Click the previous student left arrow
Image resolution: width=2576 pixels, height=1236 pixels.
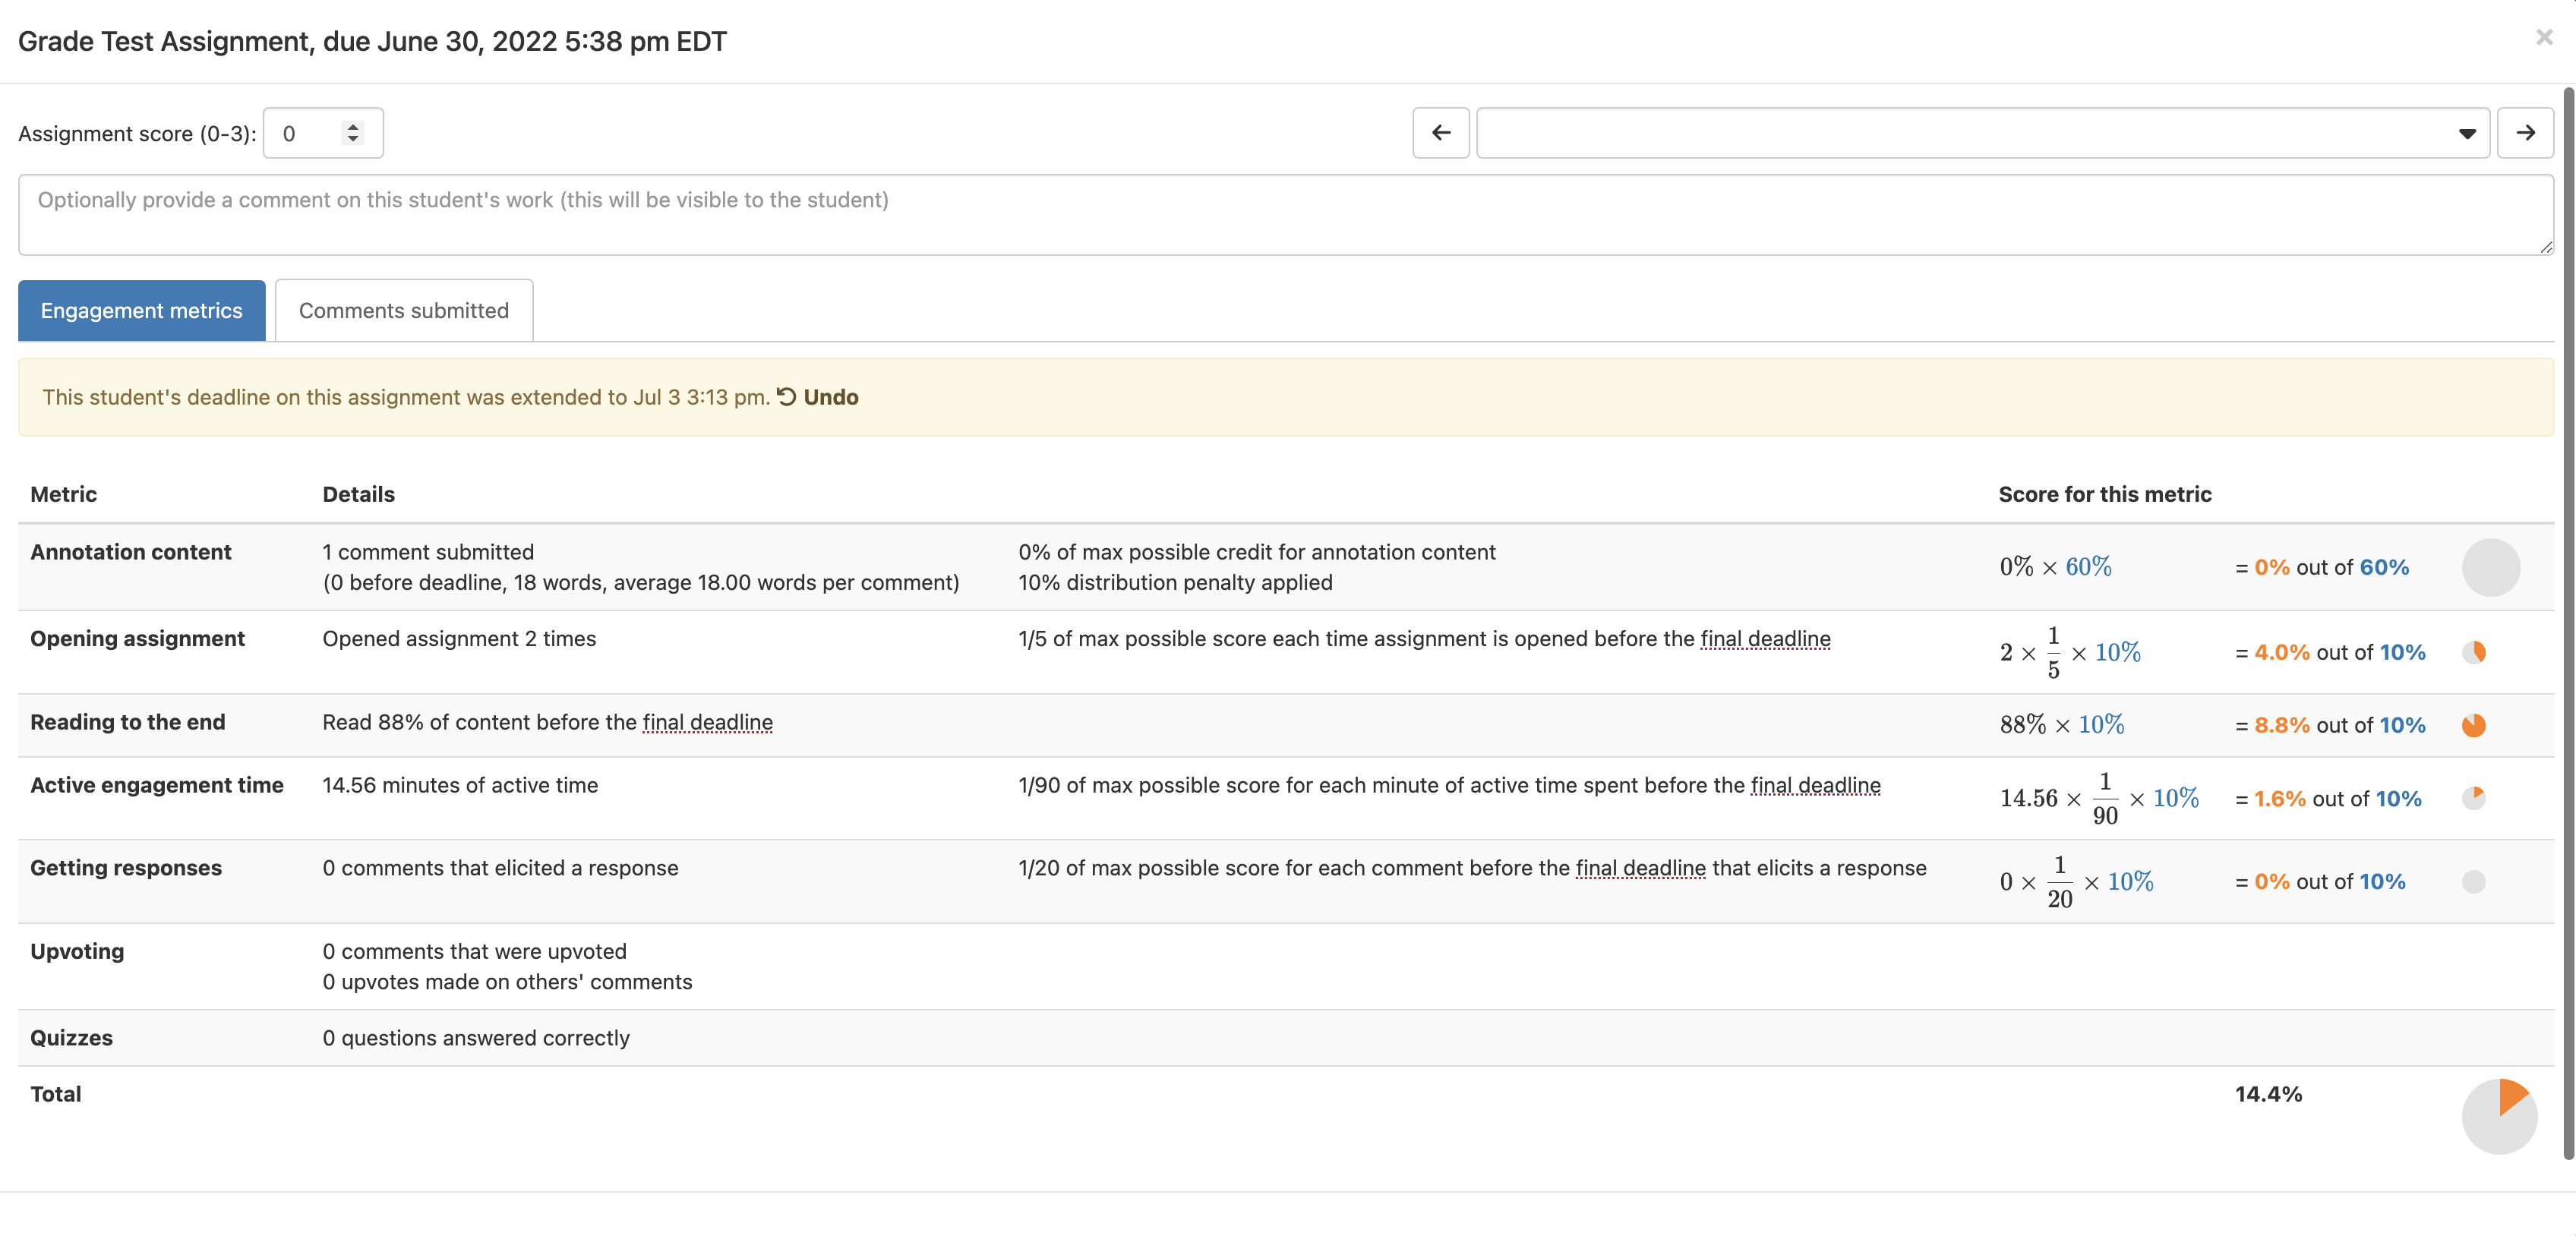click(1440, 133)
